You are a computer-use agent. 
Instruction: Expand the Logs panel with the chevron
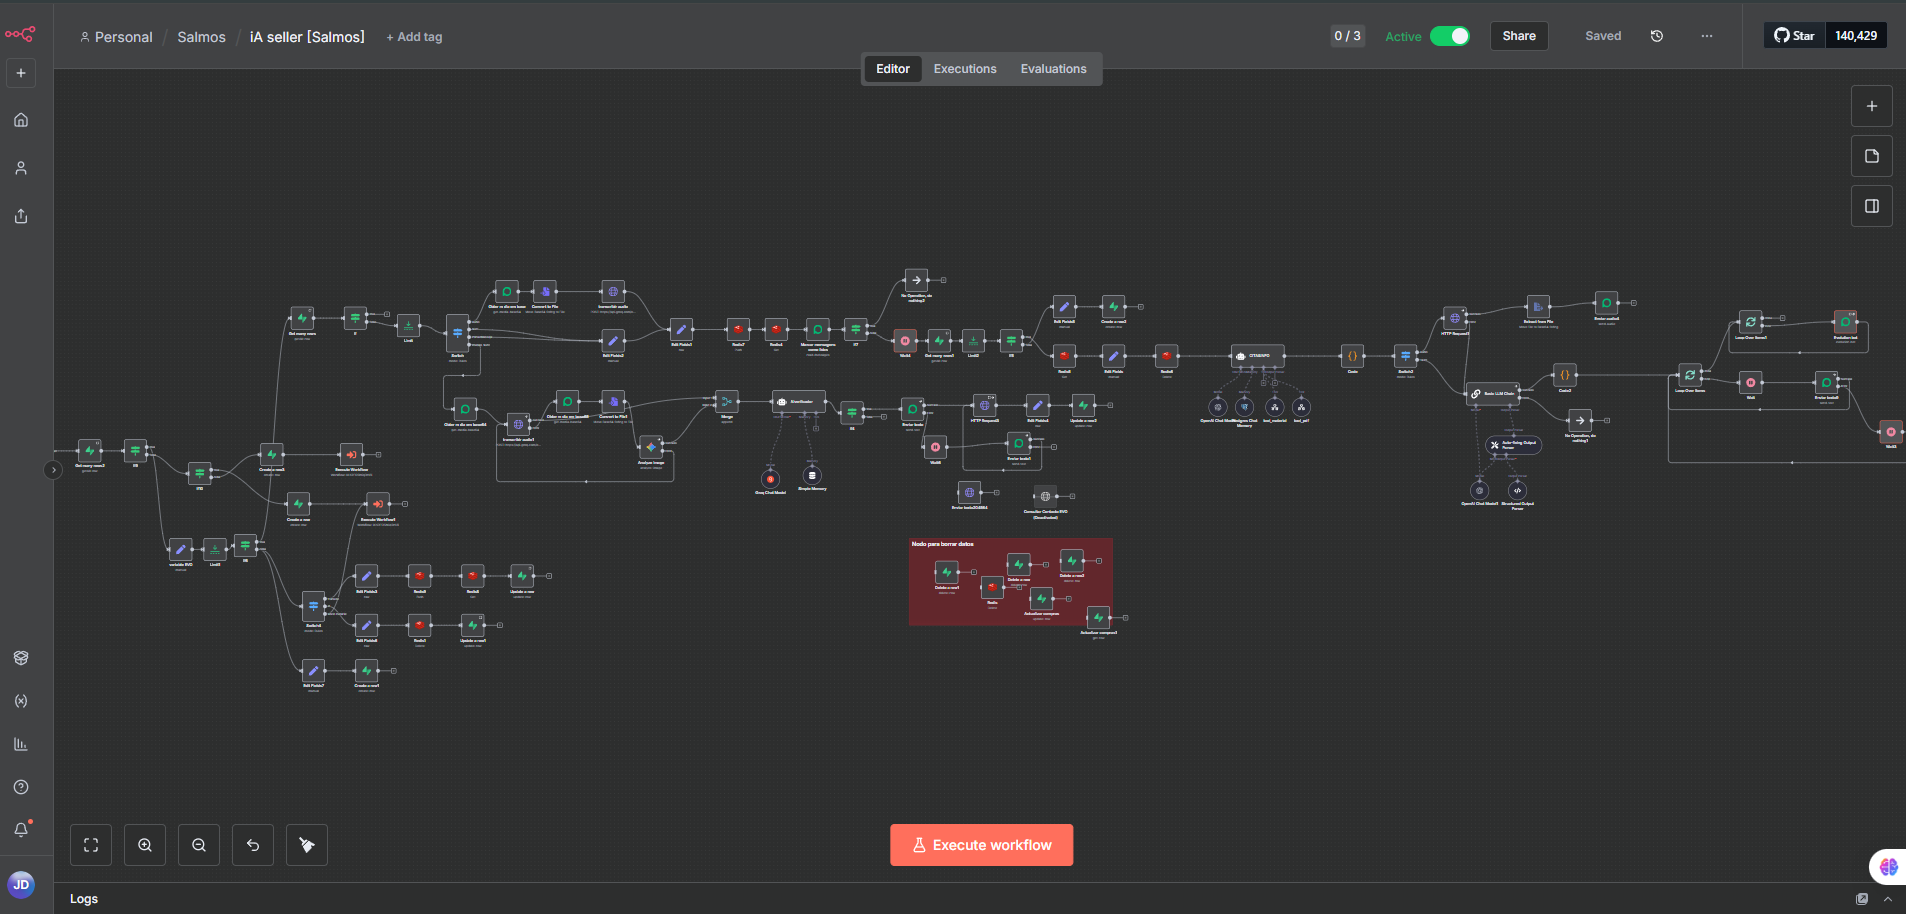[1887, 899]
